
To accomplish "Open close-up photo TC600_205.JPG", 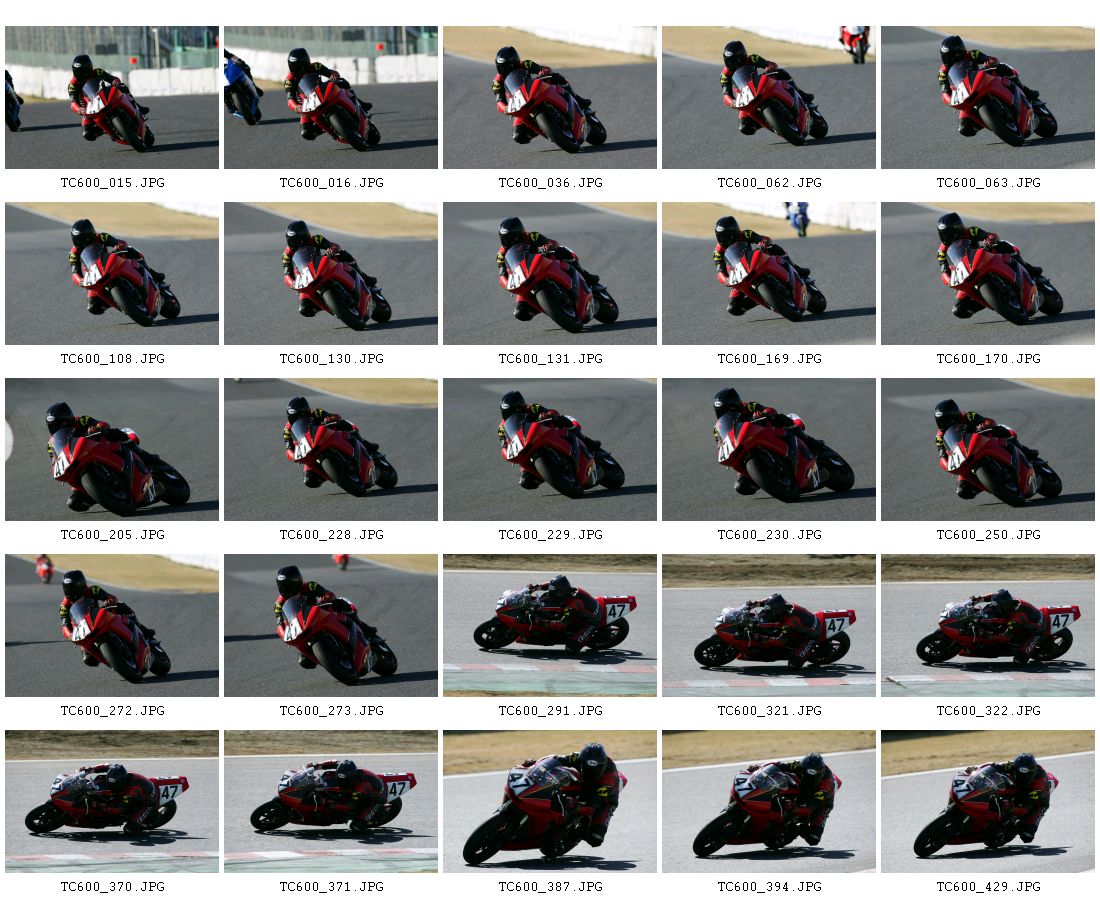I will 112,450.
